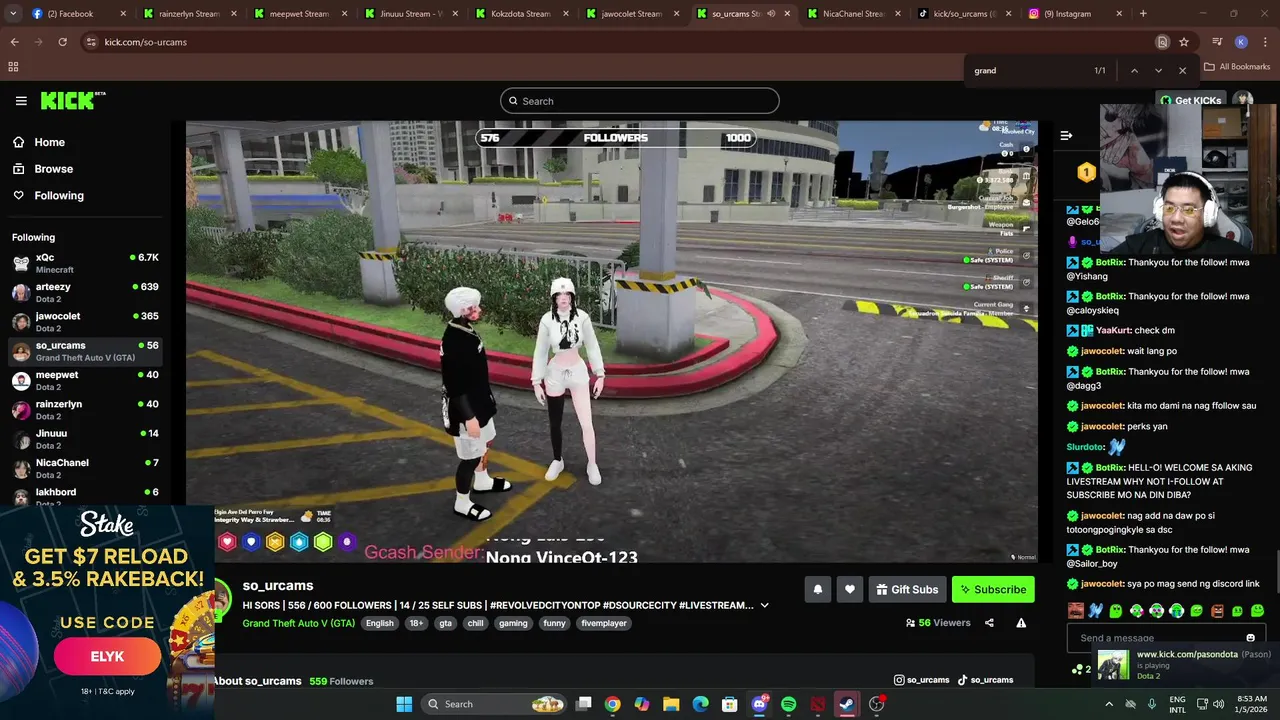This screenshot has width=1280, height=720.
Task: Open NicaChanel channel in Following list
Action: click(x=84, y=467)
